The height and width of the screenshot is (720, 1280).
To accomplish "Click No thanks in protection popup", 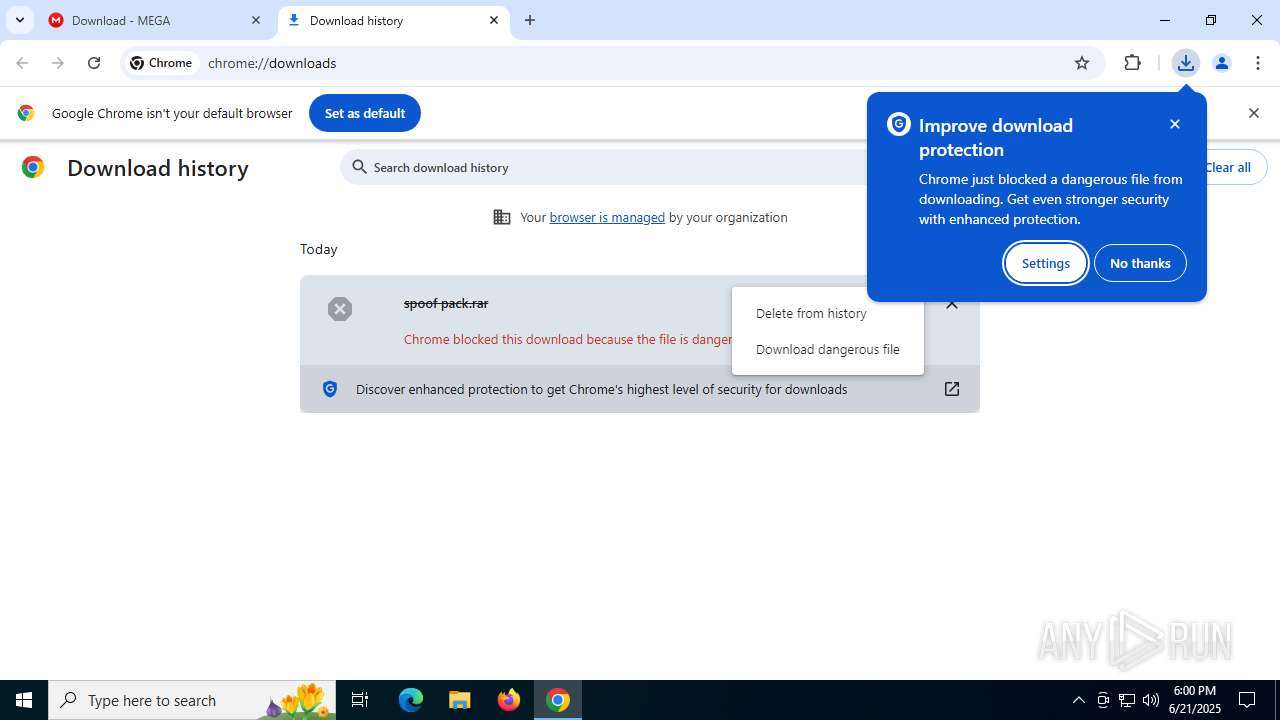I will click(1140, 263).
